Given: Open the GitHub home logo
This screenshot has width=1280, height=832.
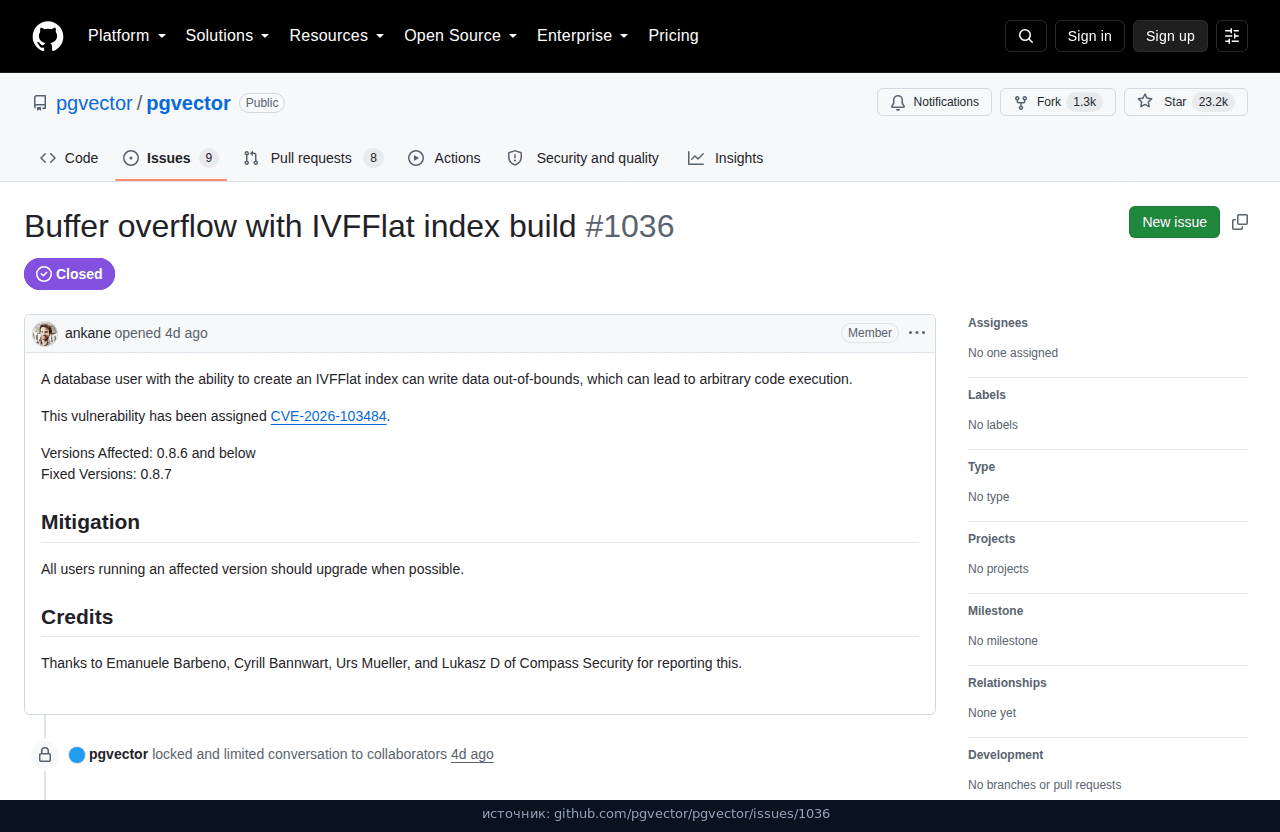Looking at the screenshot, I should tap(48, 36).
